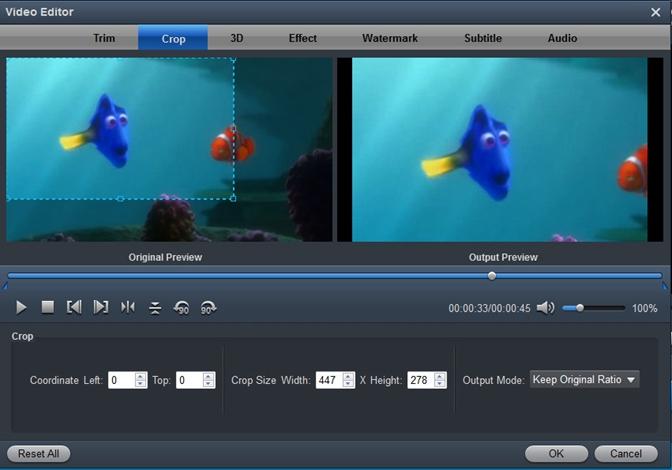Mute the audio with the speaker icon

tap(546, 308)
